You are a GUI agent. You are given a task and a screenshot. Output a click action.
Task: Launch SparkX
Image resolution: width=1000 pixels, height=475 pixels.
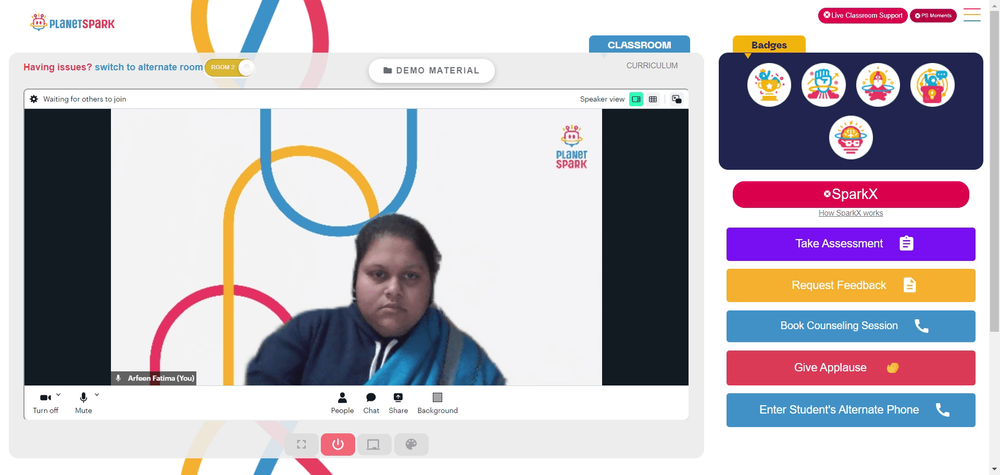pos(851,194)
